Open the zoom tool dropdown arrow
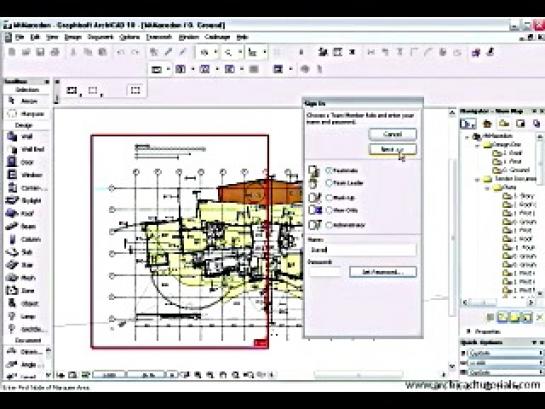Viewport: 545px width, 409px height. point(240,52)
